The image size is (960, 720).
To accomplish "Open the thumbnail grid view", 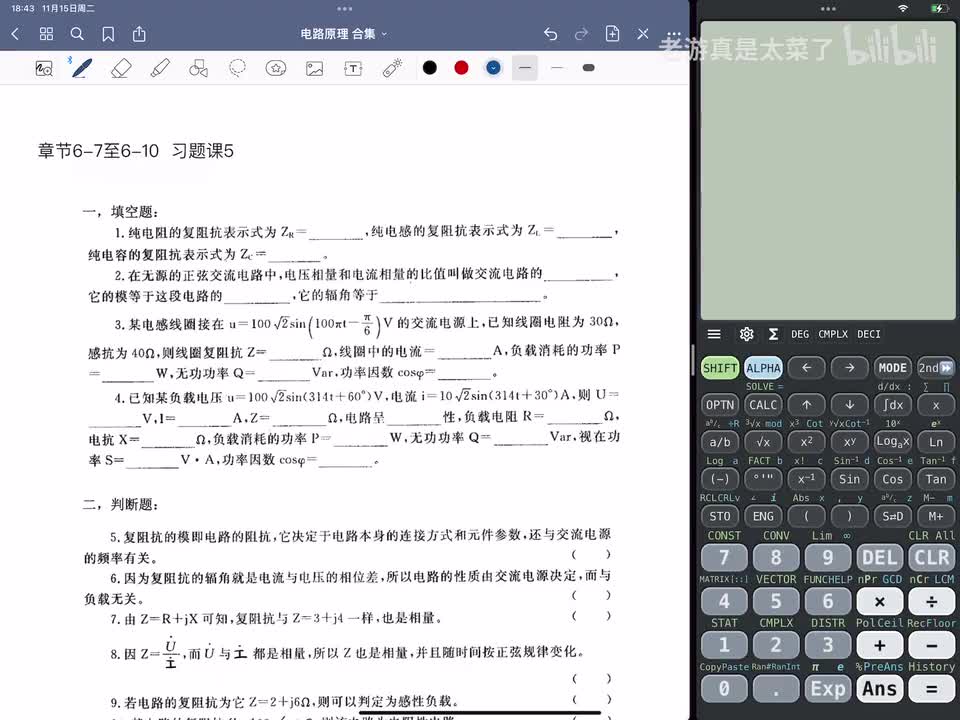I will pyautogui.click(x=47, y=34).
